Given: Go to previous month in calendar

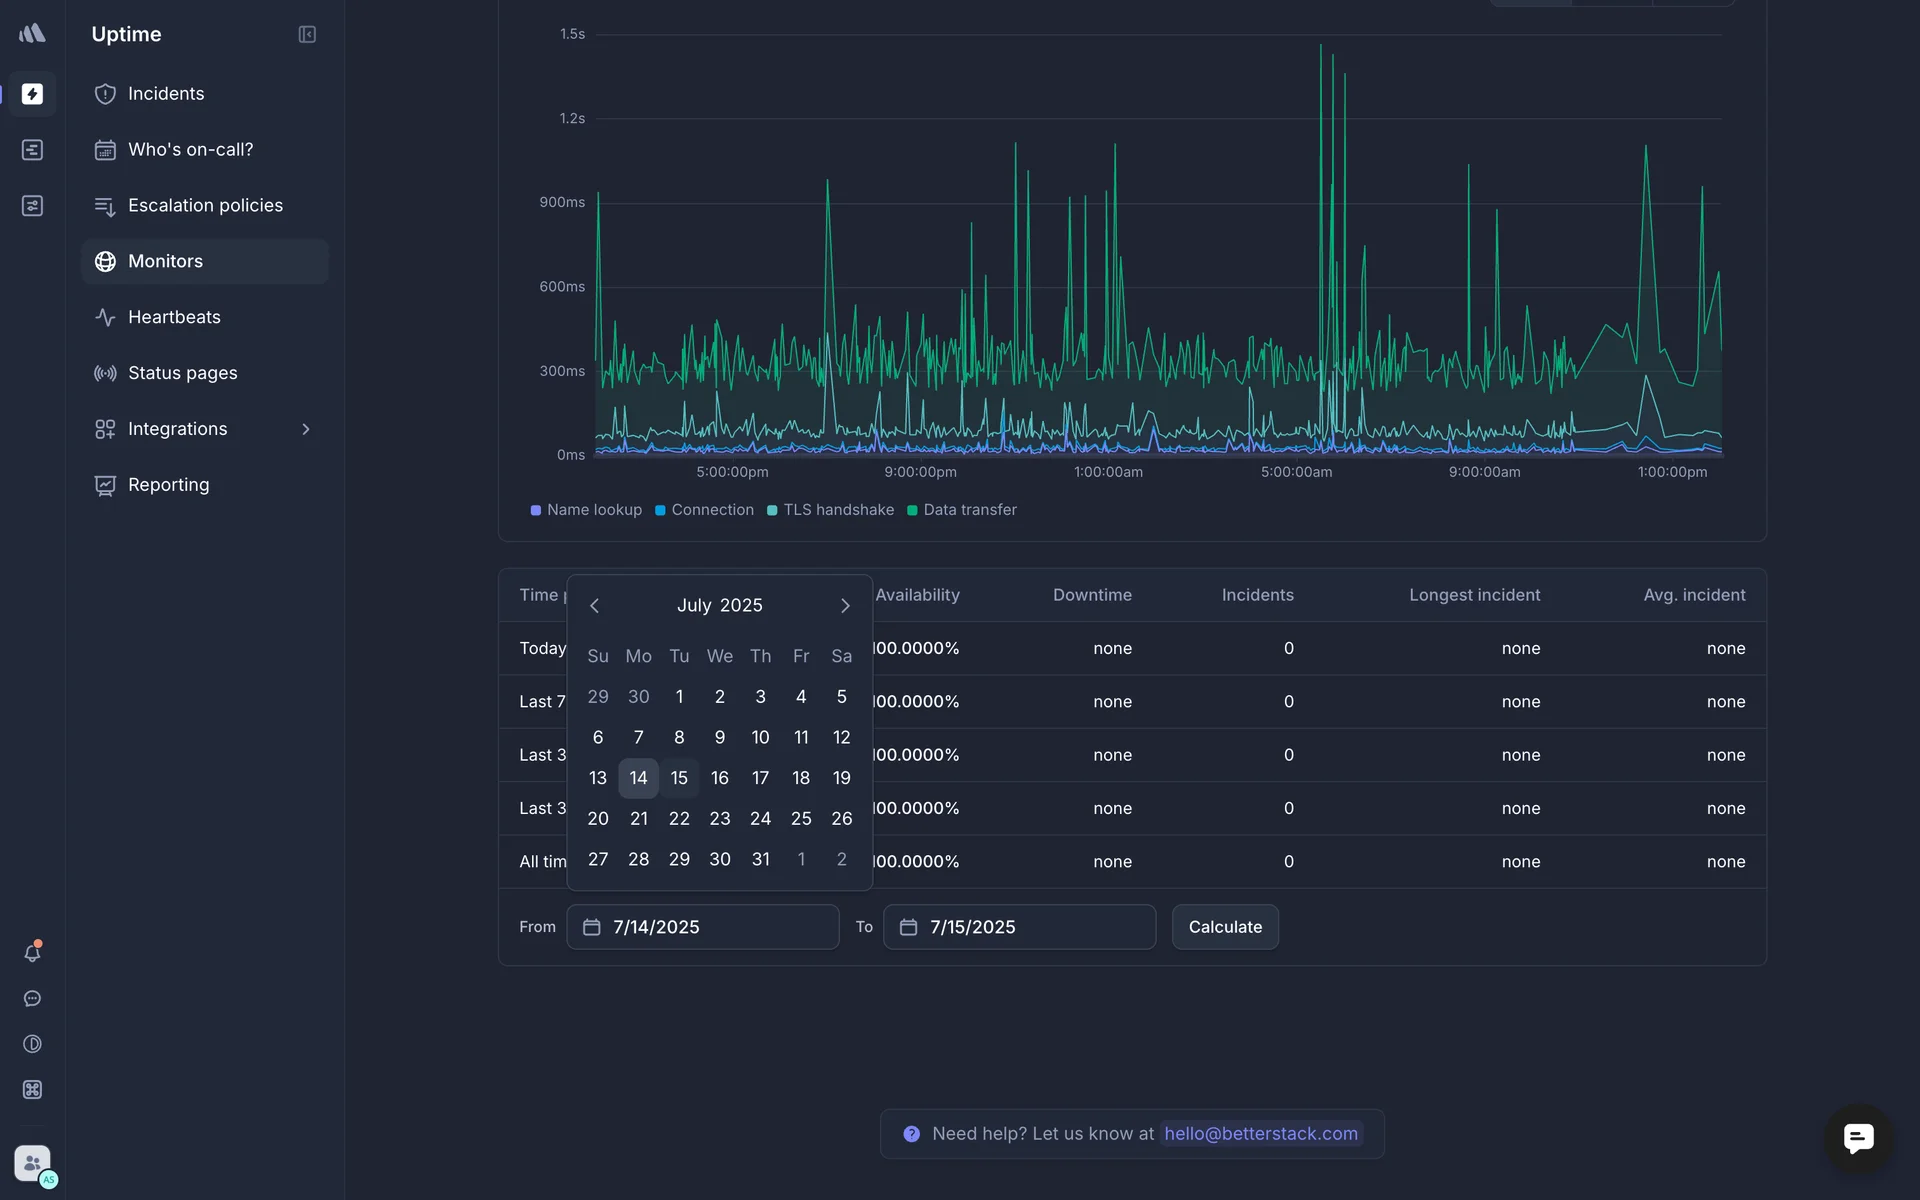Looking at the screenshot, I should pyautogui.click(x=595, y=606).
